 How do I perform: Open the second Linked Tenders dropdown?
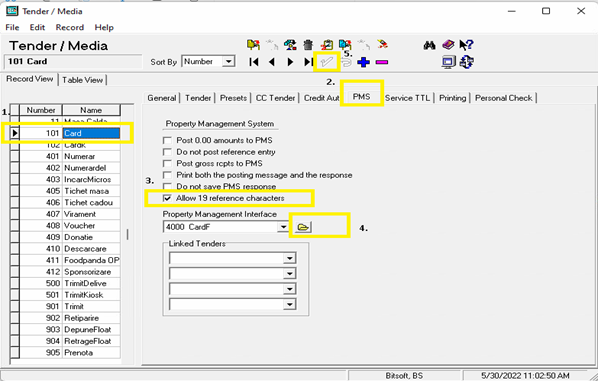[289, 274]
